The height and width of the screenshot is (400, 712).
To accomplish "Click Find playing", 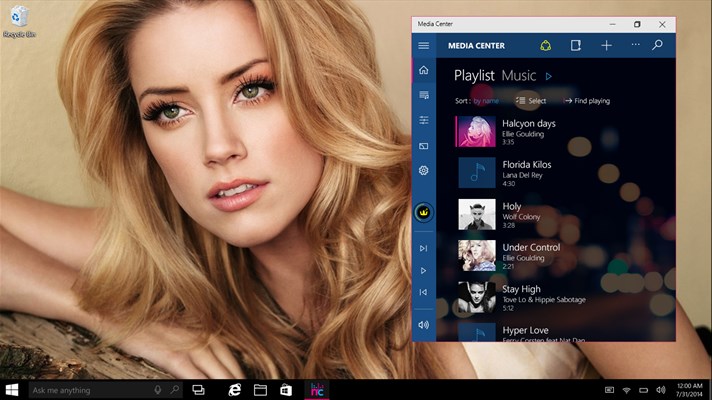I will 587,101.
